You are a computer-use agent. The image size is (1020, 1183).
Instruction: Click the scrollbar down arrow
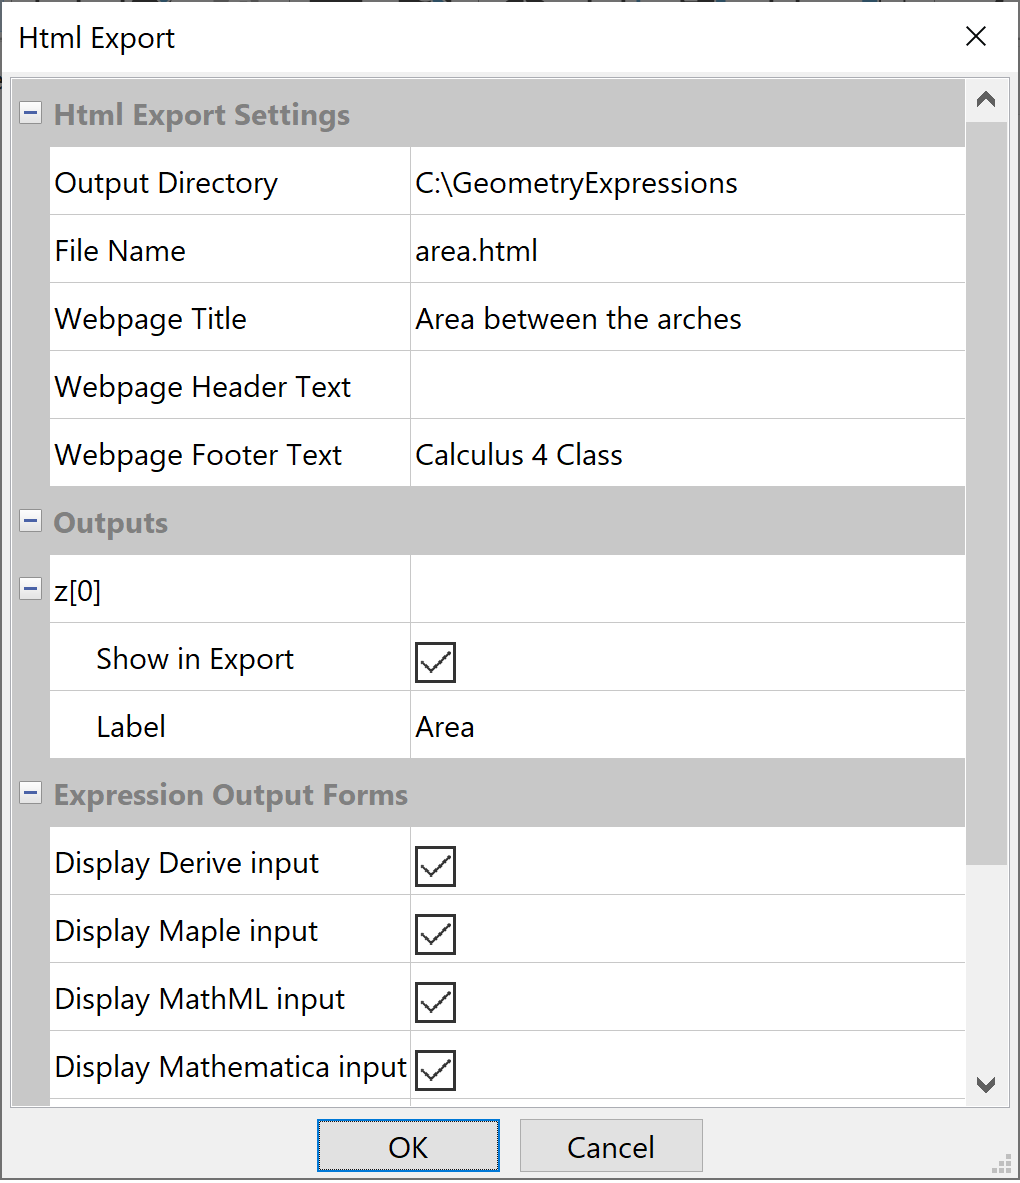[986, 1085]
